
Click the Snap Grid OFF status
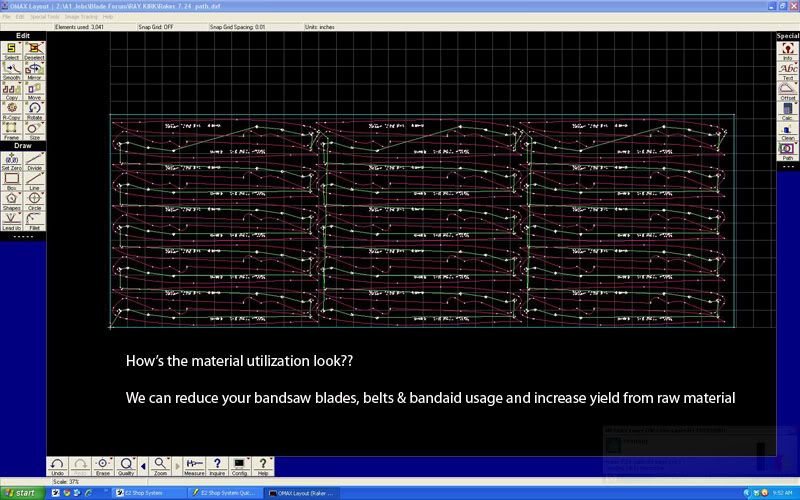coord(156,27)
